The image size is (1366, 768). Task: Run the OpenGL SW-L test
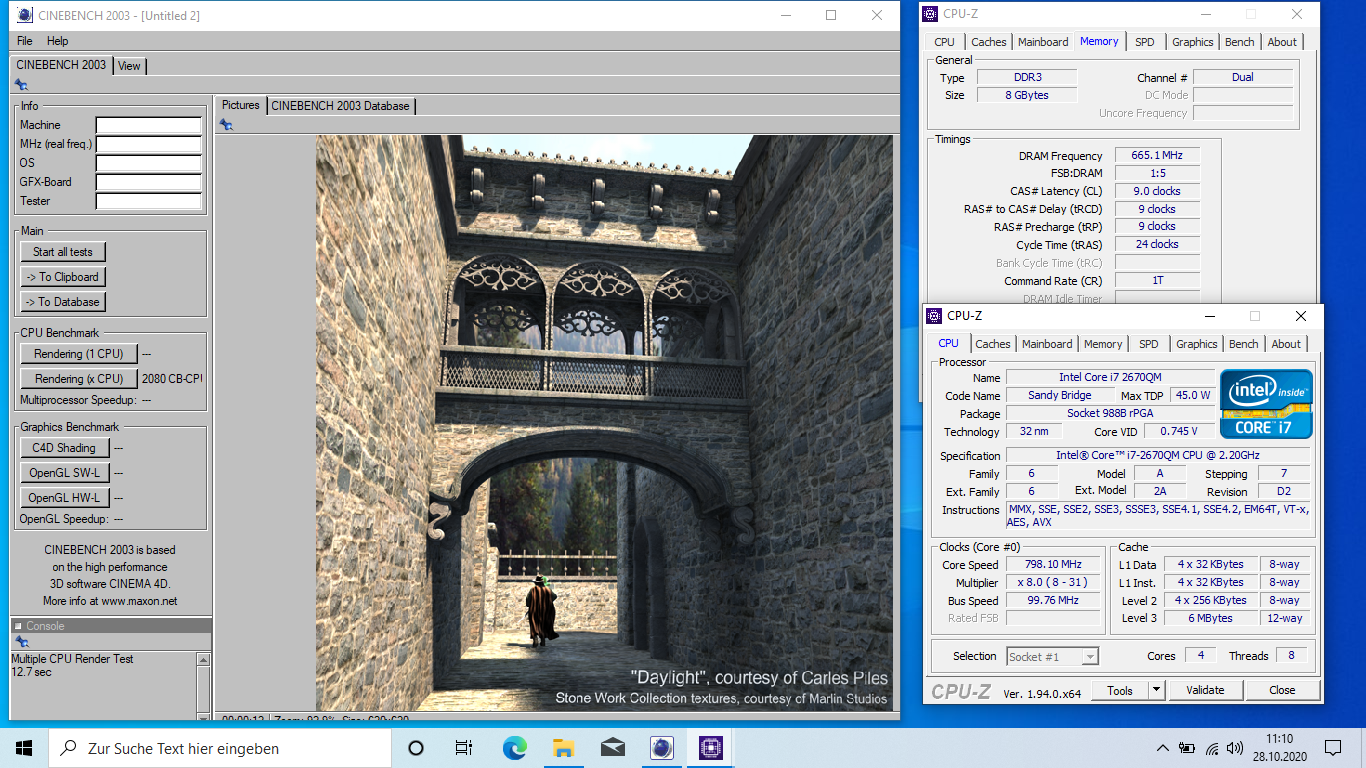tap(64, 473)
